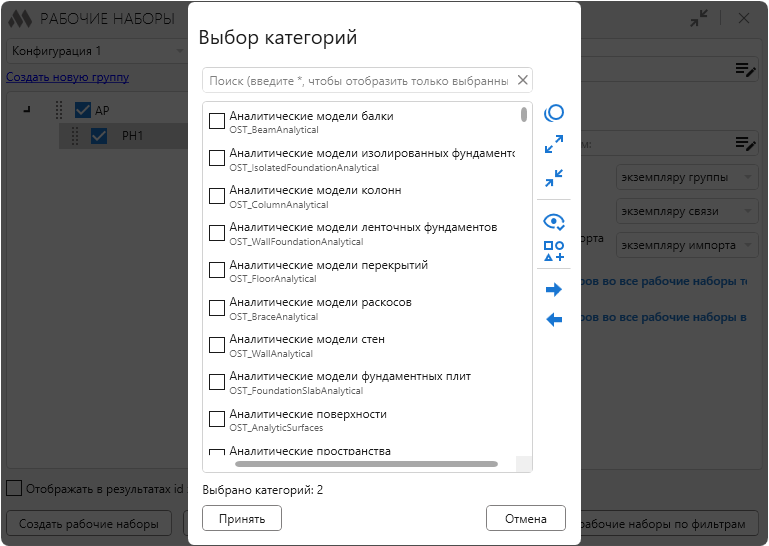The image size is (769, 546).
Task: Check 'Аналитические модели колонн' category
Action: 217,196
